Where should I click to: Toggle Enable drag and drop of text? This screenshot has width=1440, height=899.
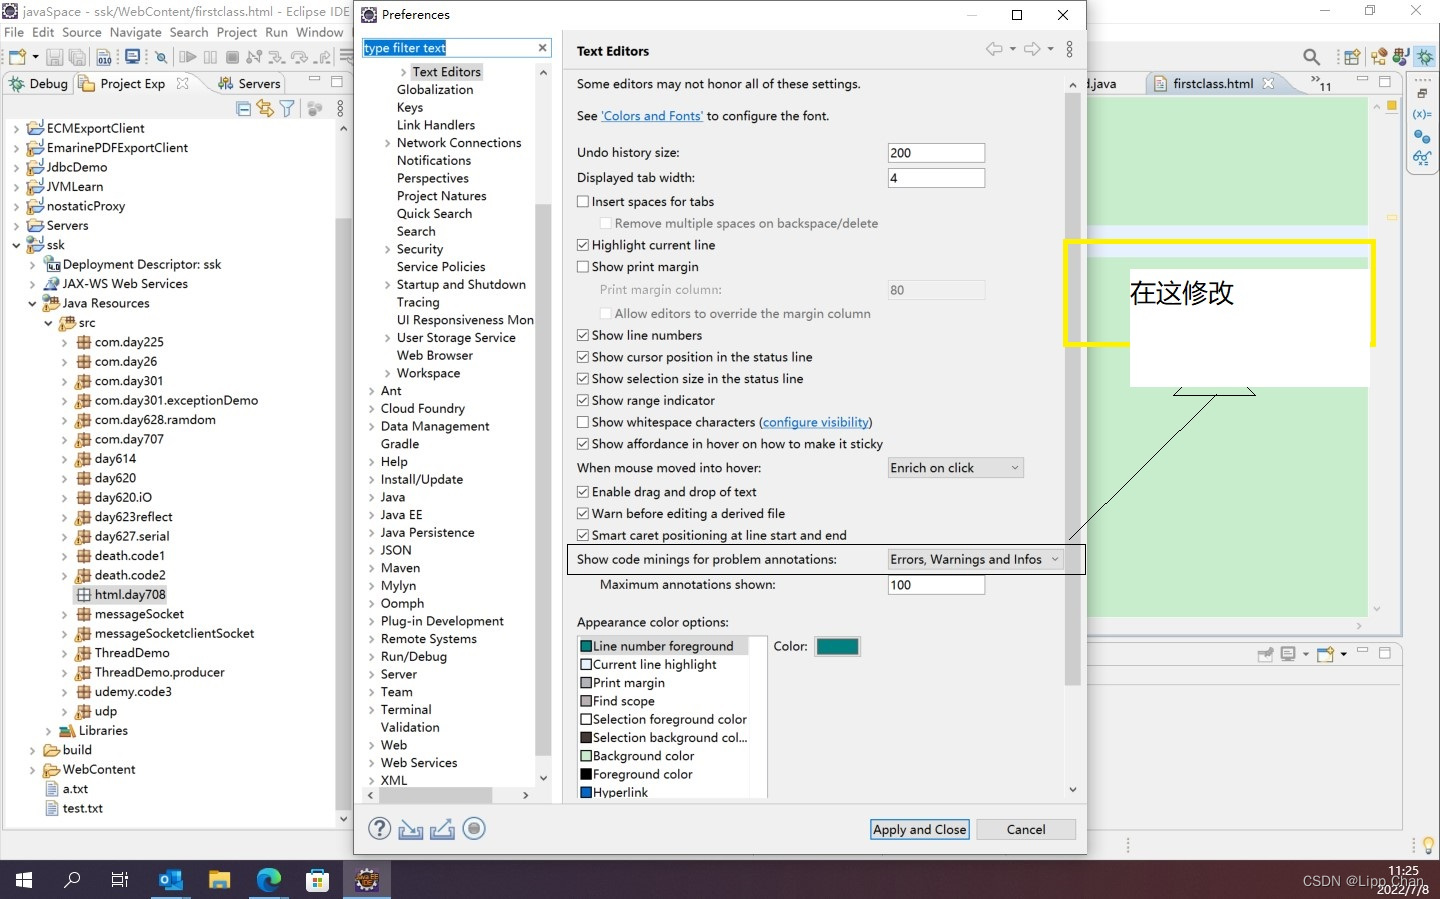(x=583, y=492)
